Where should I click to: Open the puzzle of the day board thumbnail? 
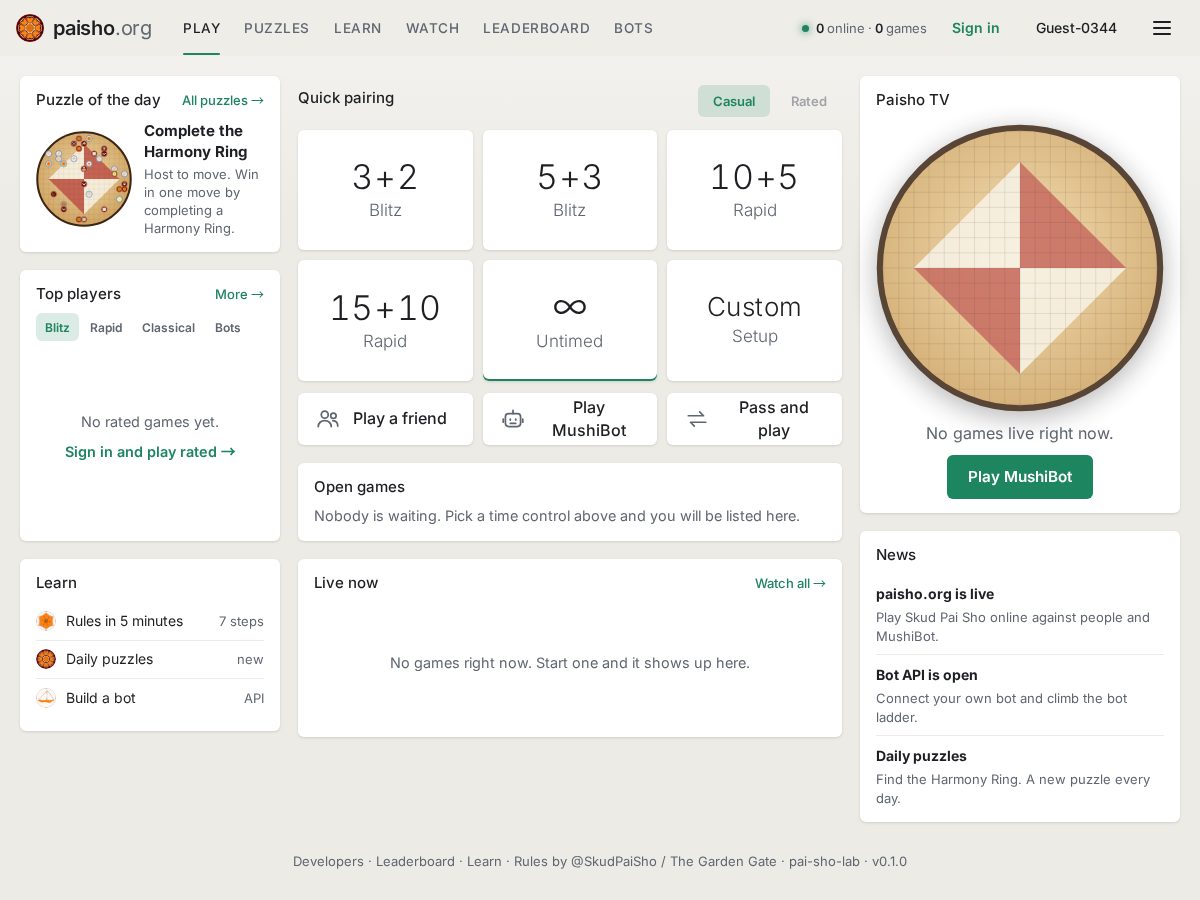(x=84, y=179)
